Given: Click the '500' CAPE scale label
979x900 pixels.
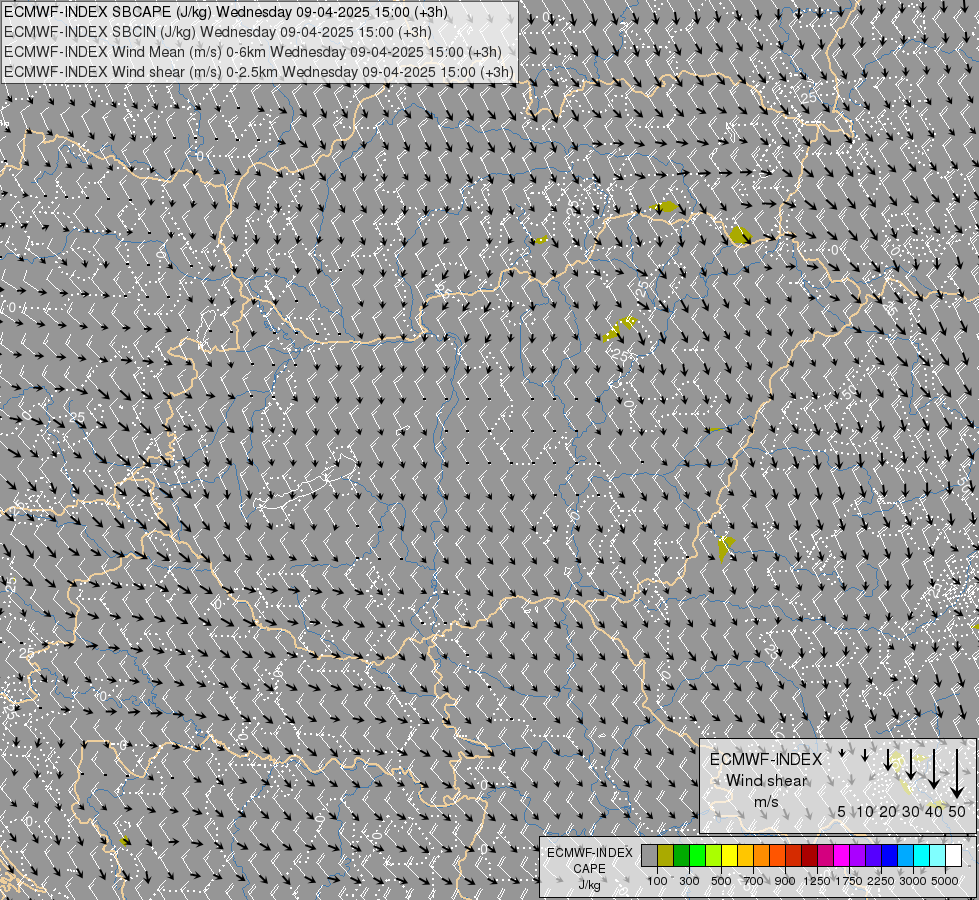Looking at the screenshot, I should click(721, 881).
